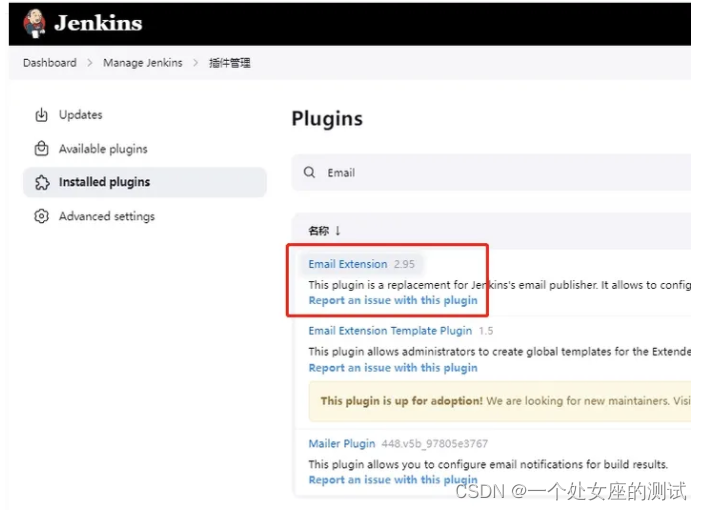The height and width of the screenshot is (510, 702).
Task: Click the sort arrow next to 名称 column
Action: coord(338,231)
